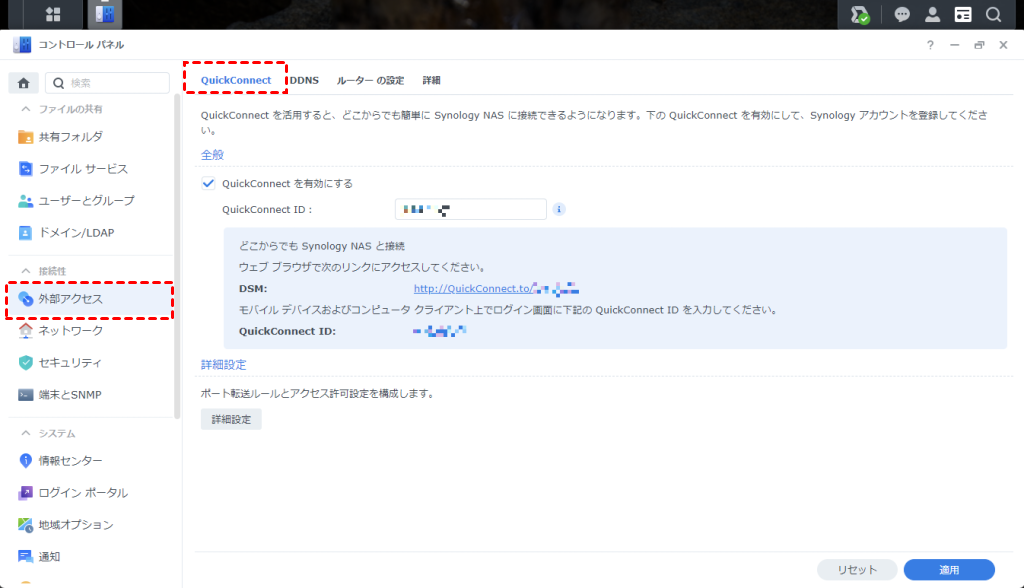The width and height of the screenshot is (1024, 588).
Task: Maximize the Control Panel window
Action: (979, 45)
